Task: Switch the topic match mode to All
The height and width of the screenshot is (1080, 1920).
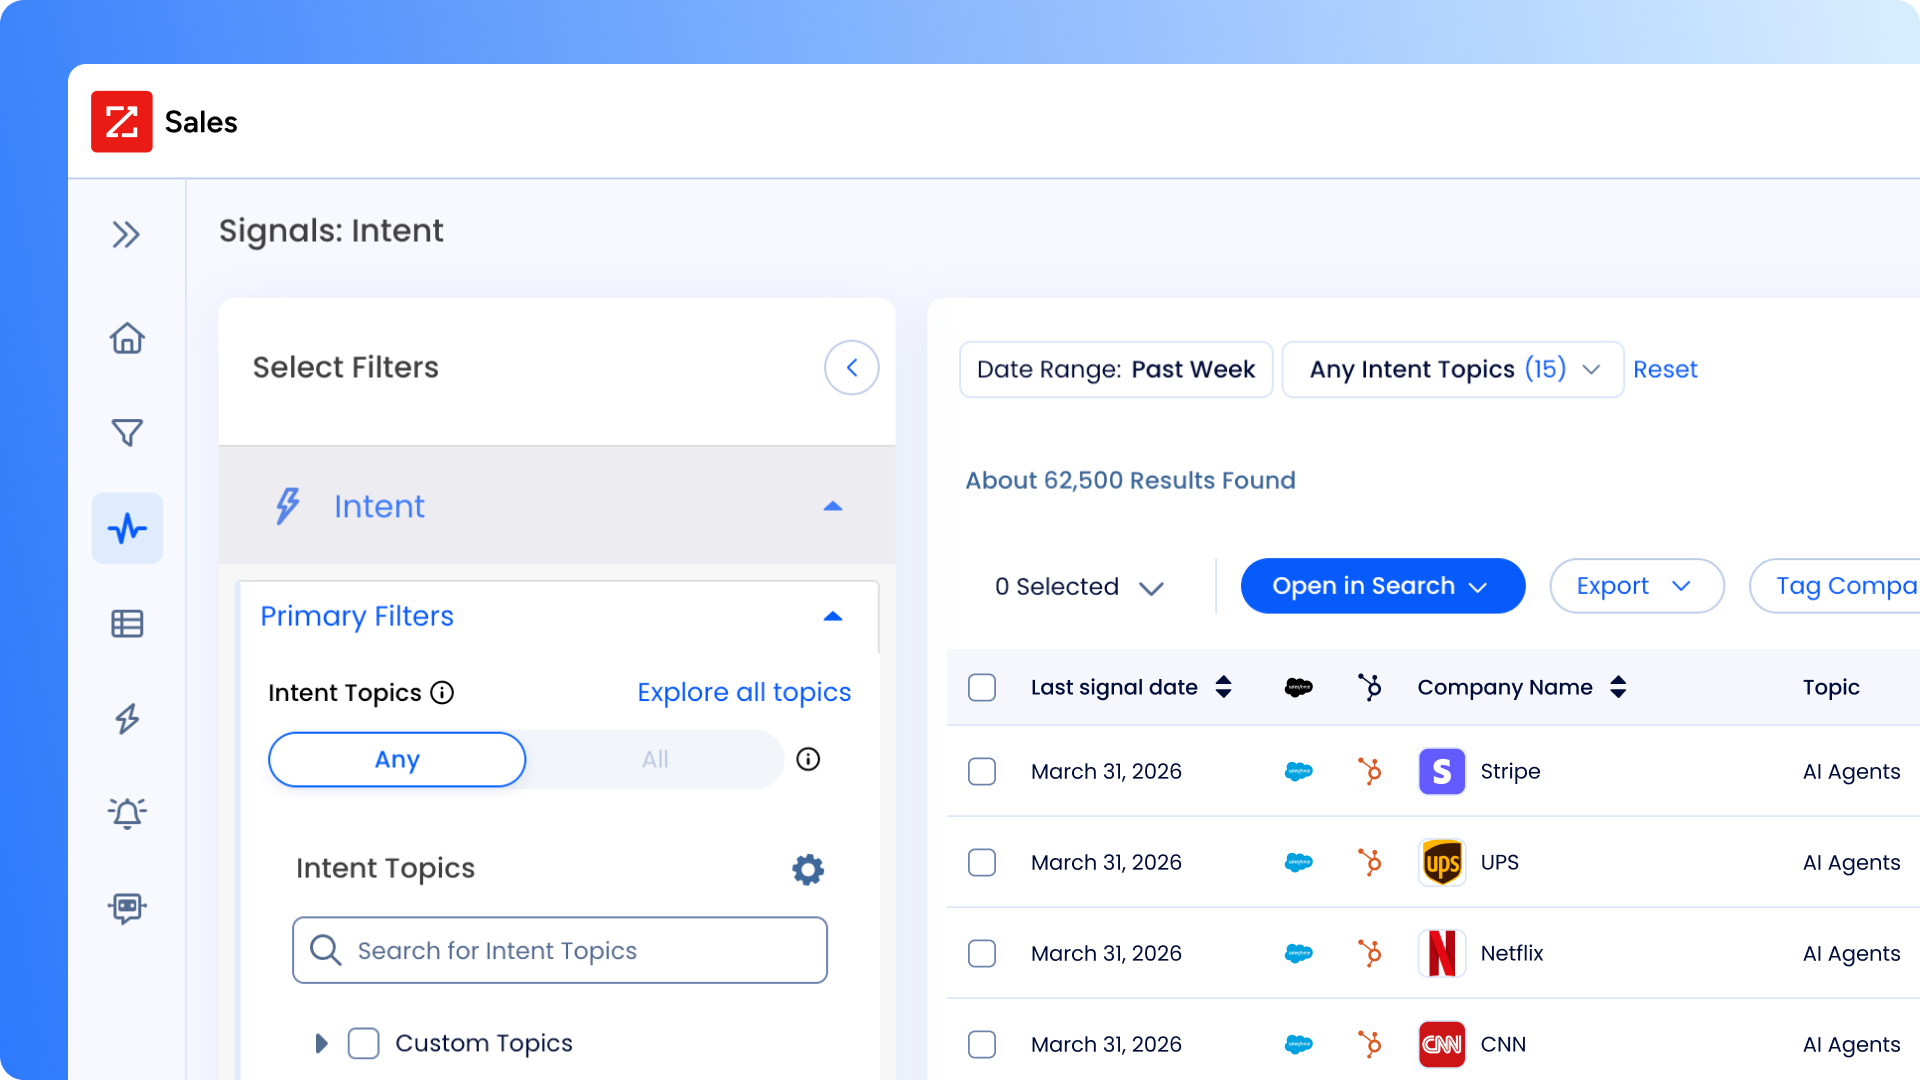Action: click(655, 759)
